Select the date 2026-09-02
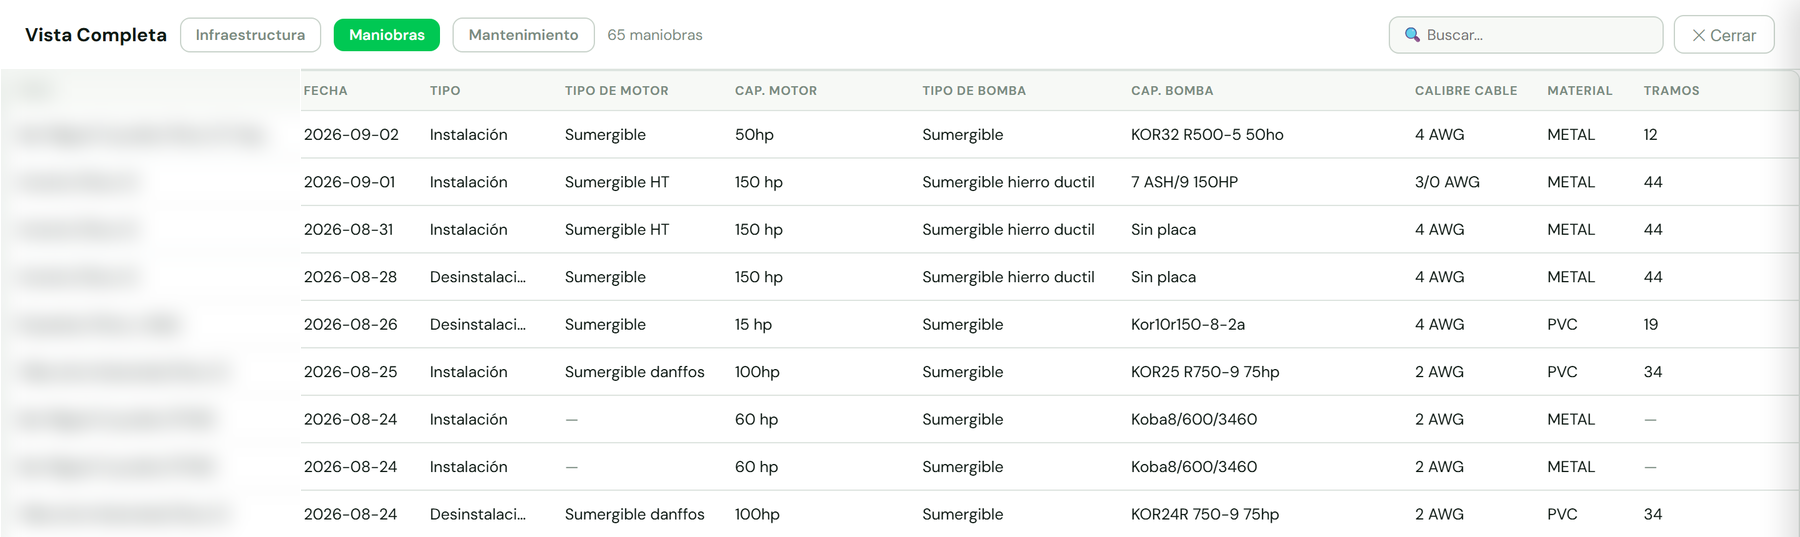The height and width of the screenshot is (537, 1800). click(351, 135)
